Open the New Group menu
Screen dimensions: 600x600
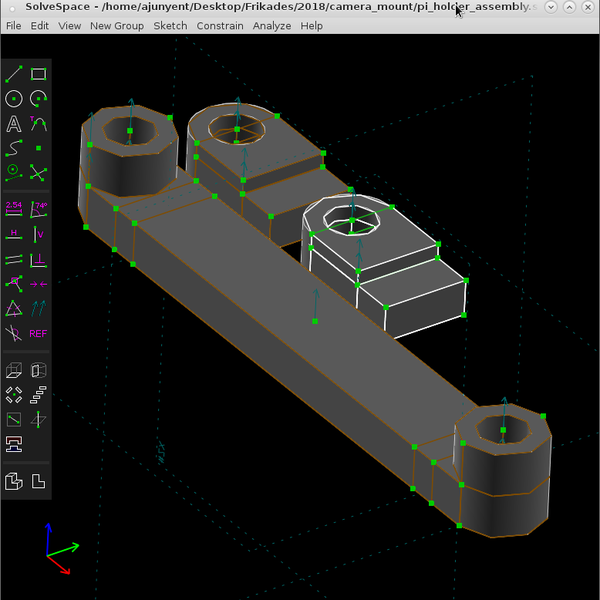coord(117,26)
